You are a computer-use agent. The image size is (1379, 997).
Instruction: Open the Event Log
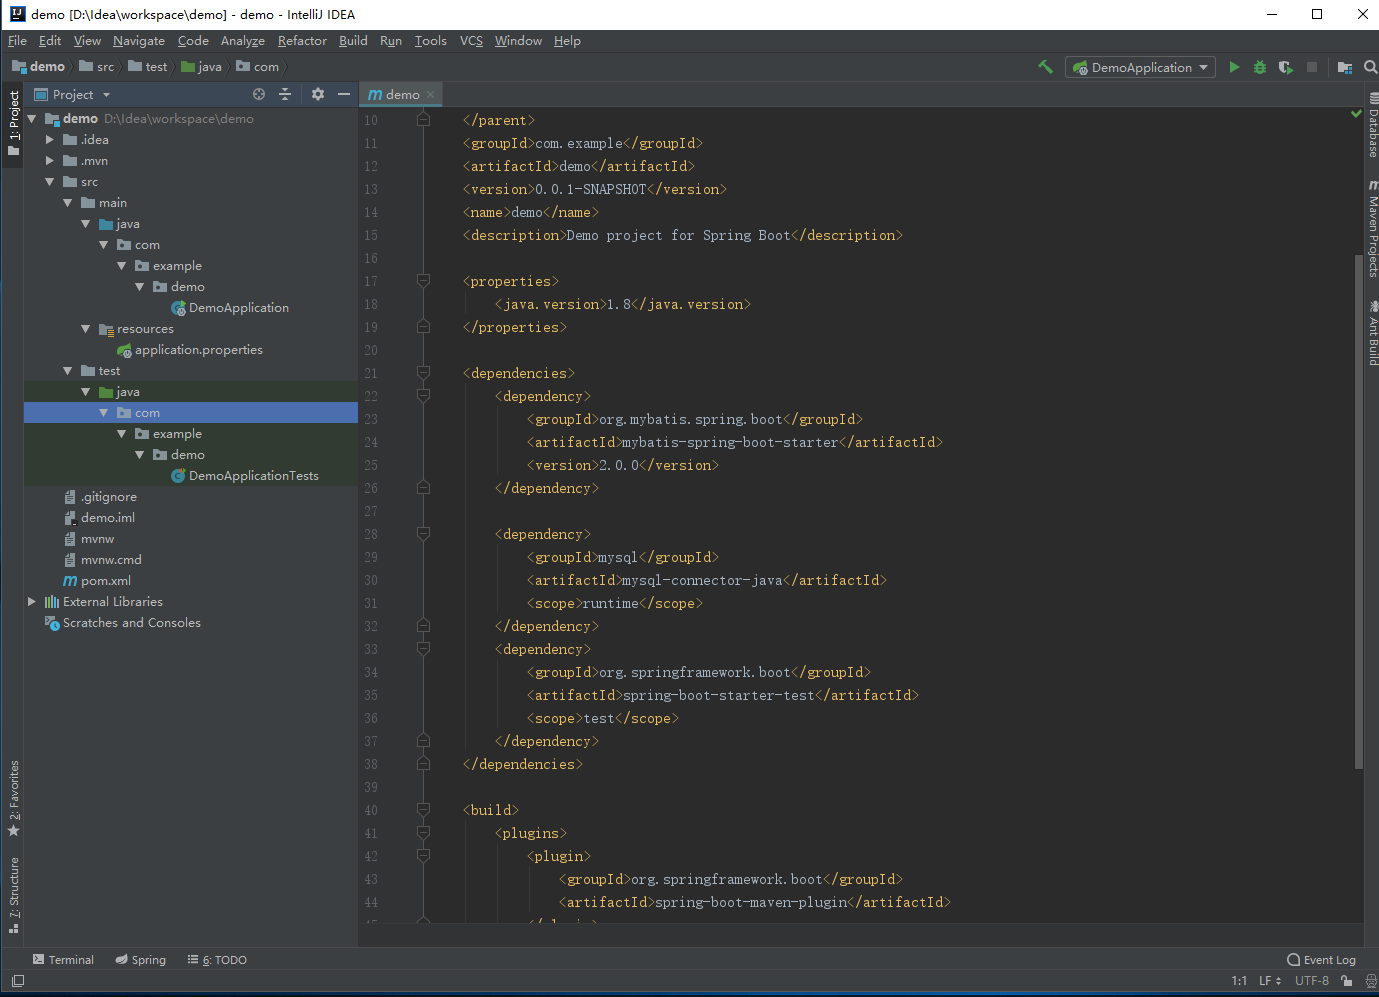click(x=1321, y=959)
